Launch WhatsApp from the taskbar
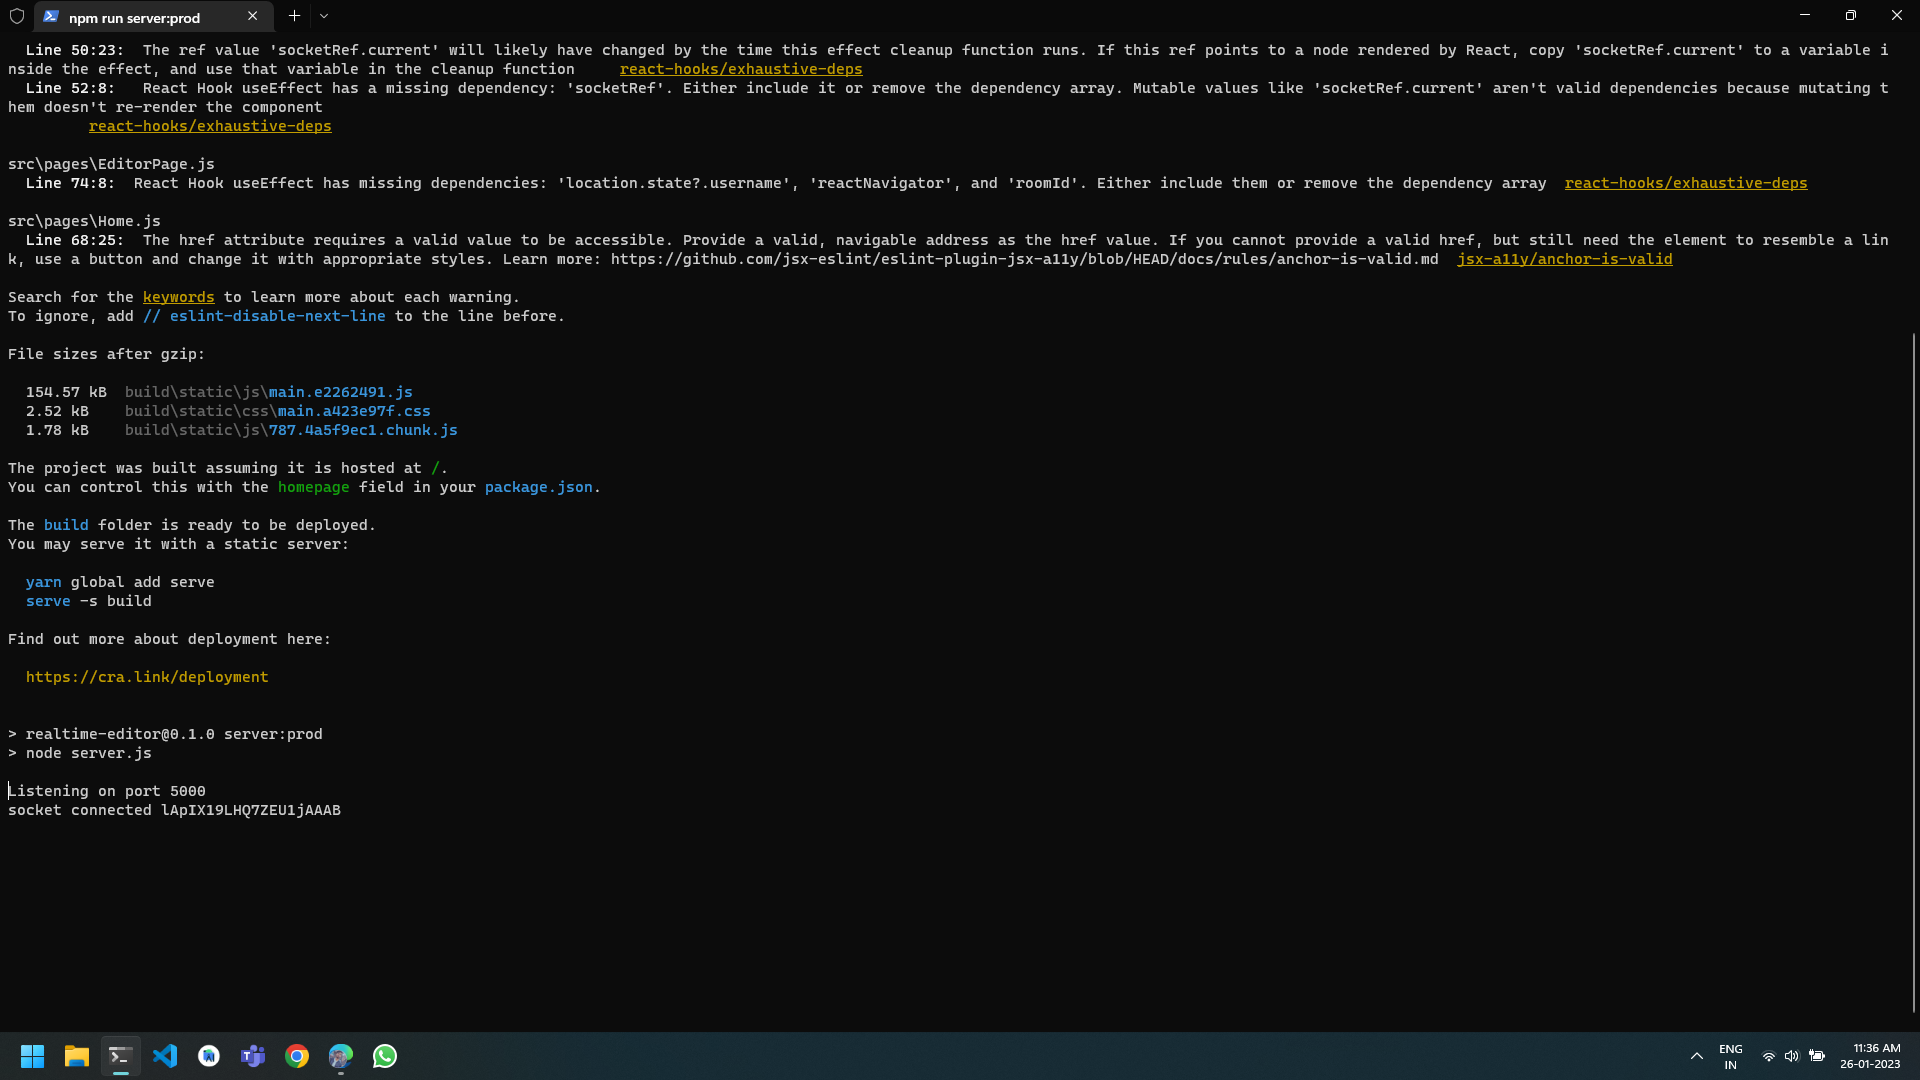 (384, 1056)
